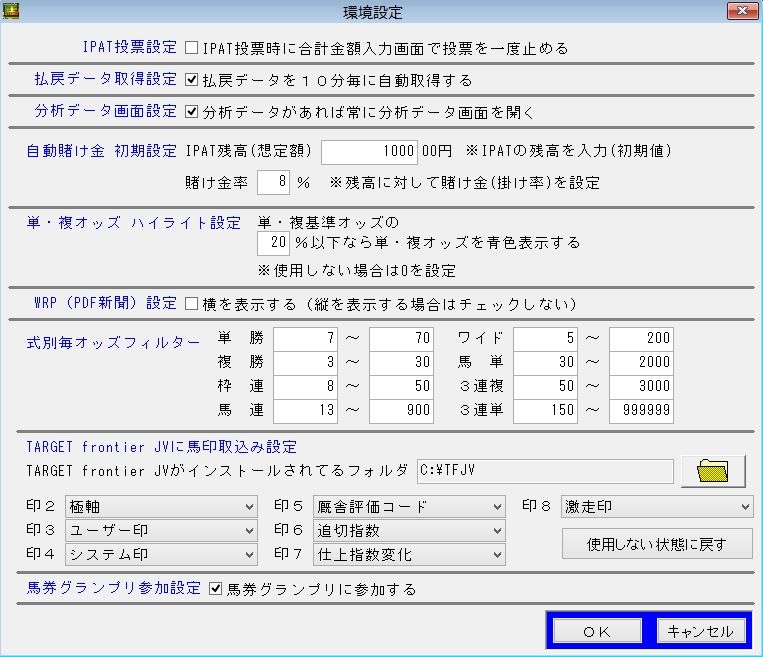Click the キャンセル button
The image size is (763, 657).
coord(701,631)
